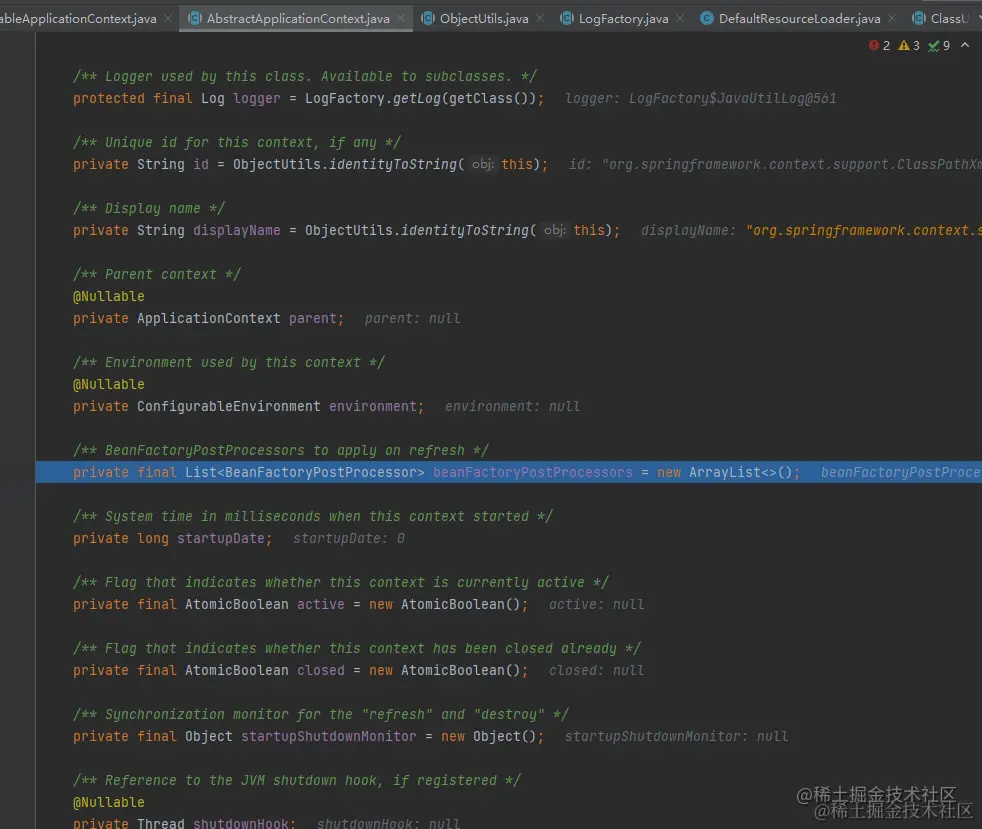
Task: Click the green typo check indicator showing 9
Action: click(x=939, y=46)
